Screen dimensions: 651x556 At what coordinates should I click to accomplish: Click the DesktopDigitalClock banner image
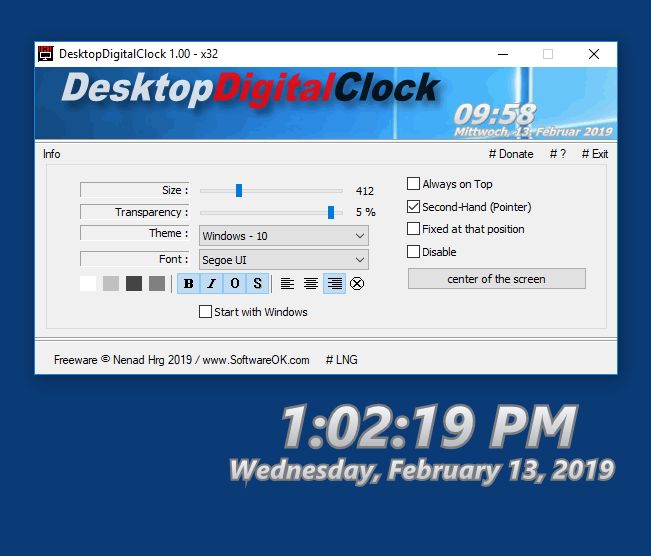point(326,103)
